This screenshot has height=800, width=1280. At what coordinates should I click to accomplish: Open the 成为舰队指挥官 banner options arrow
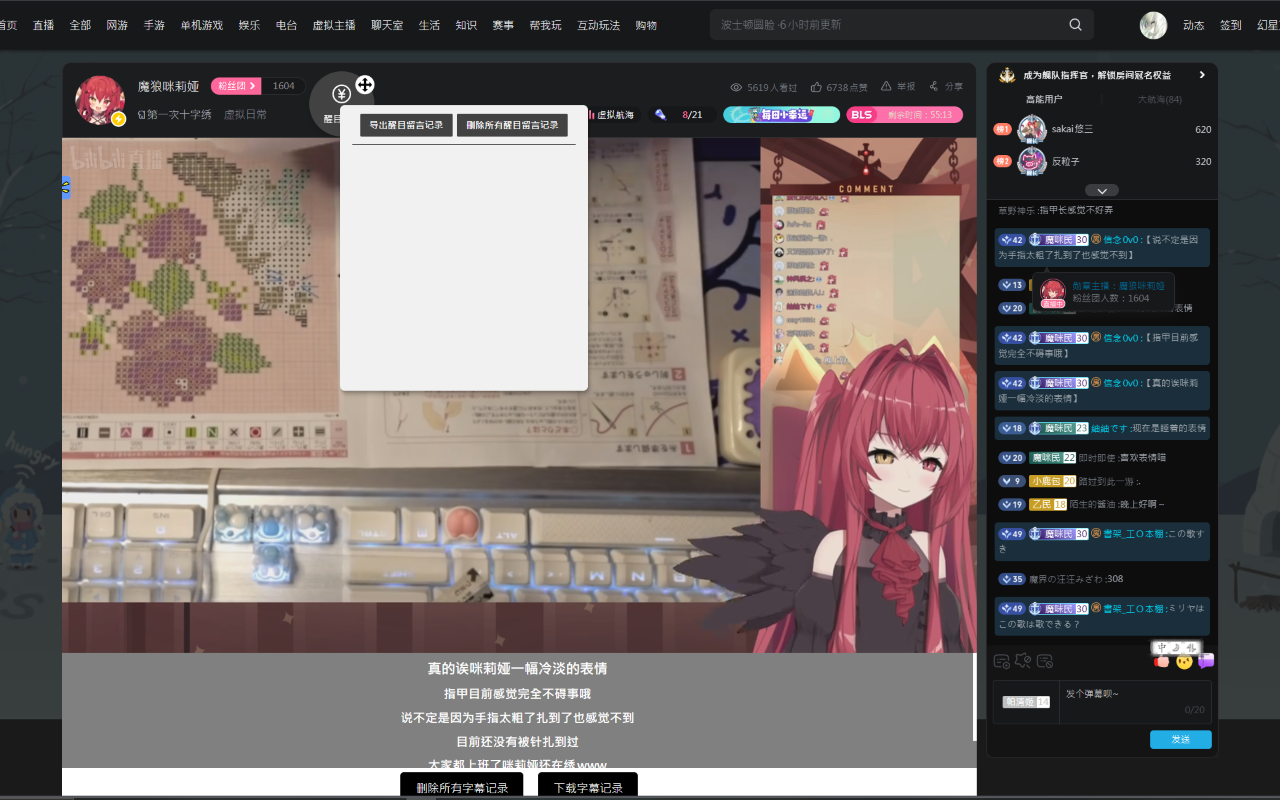(x=1203, y=74)
